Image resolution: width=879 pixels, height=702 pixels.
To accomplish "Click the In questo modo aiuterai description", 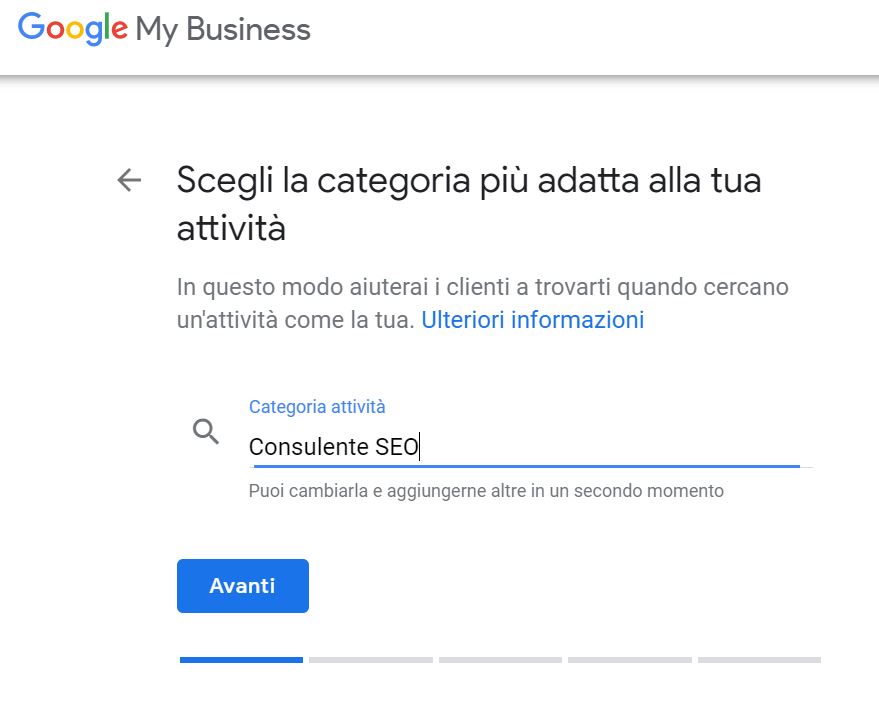I will click(483, 303).
